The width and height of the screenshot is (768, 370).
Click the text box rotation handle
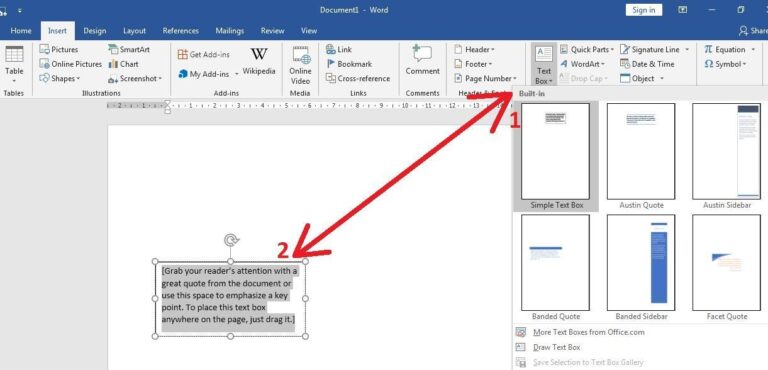point(231,240)
